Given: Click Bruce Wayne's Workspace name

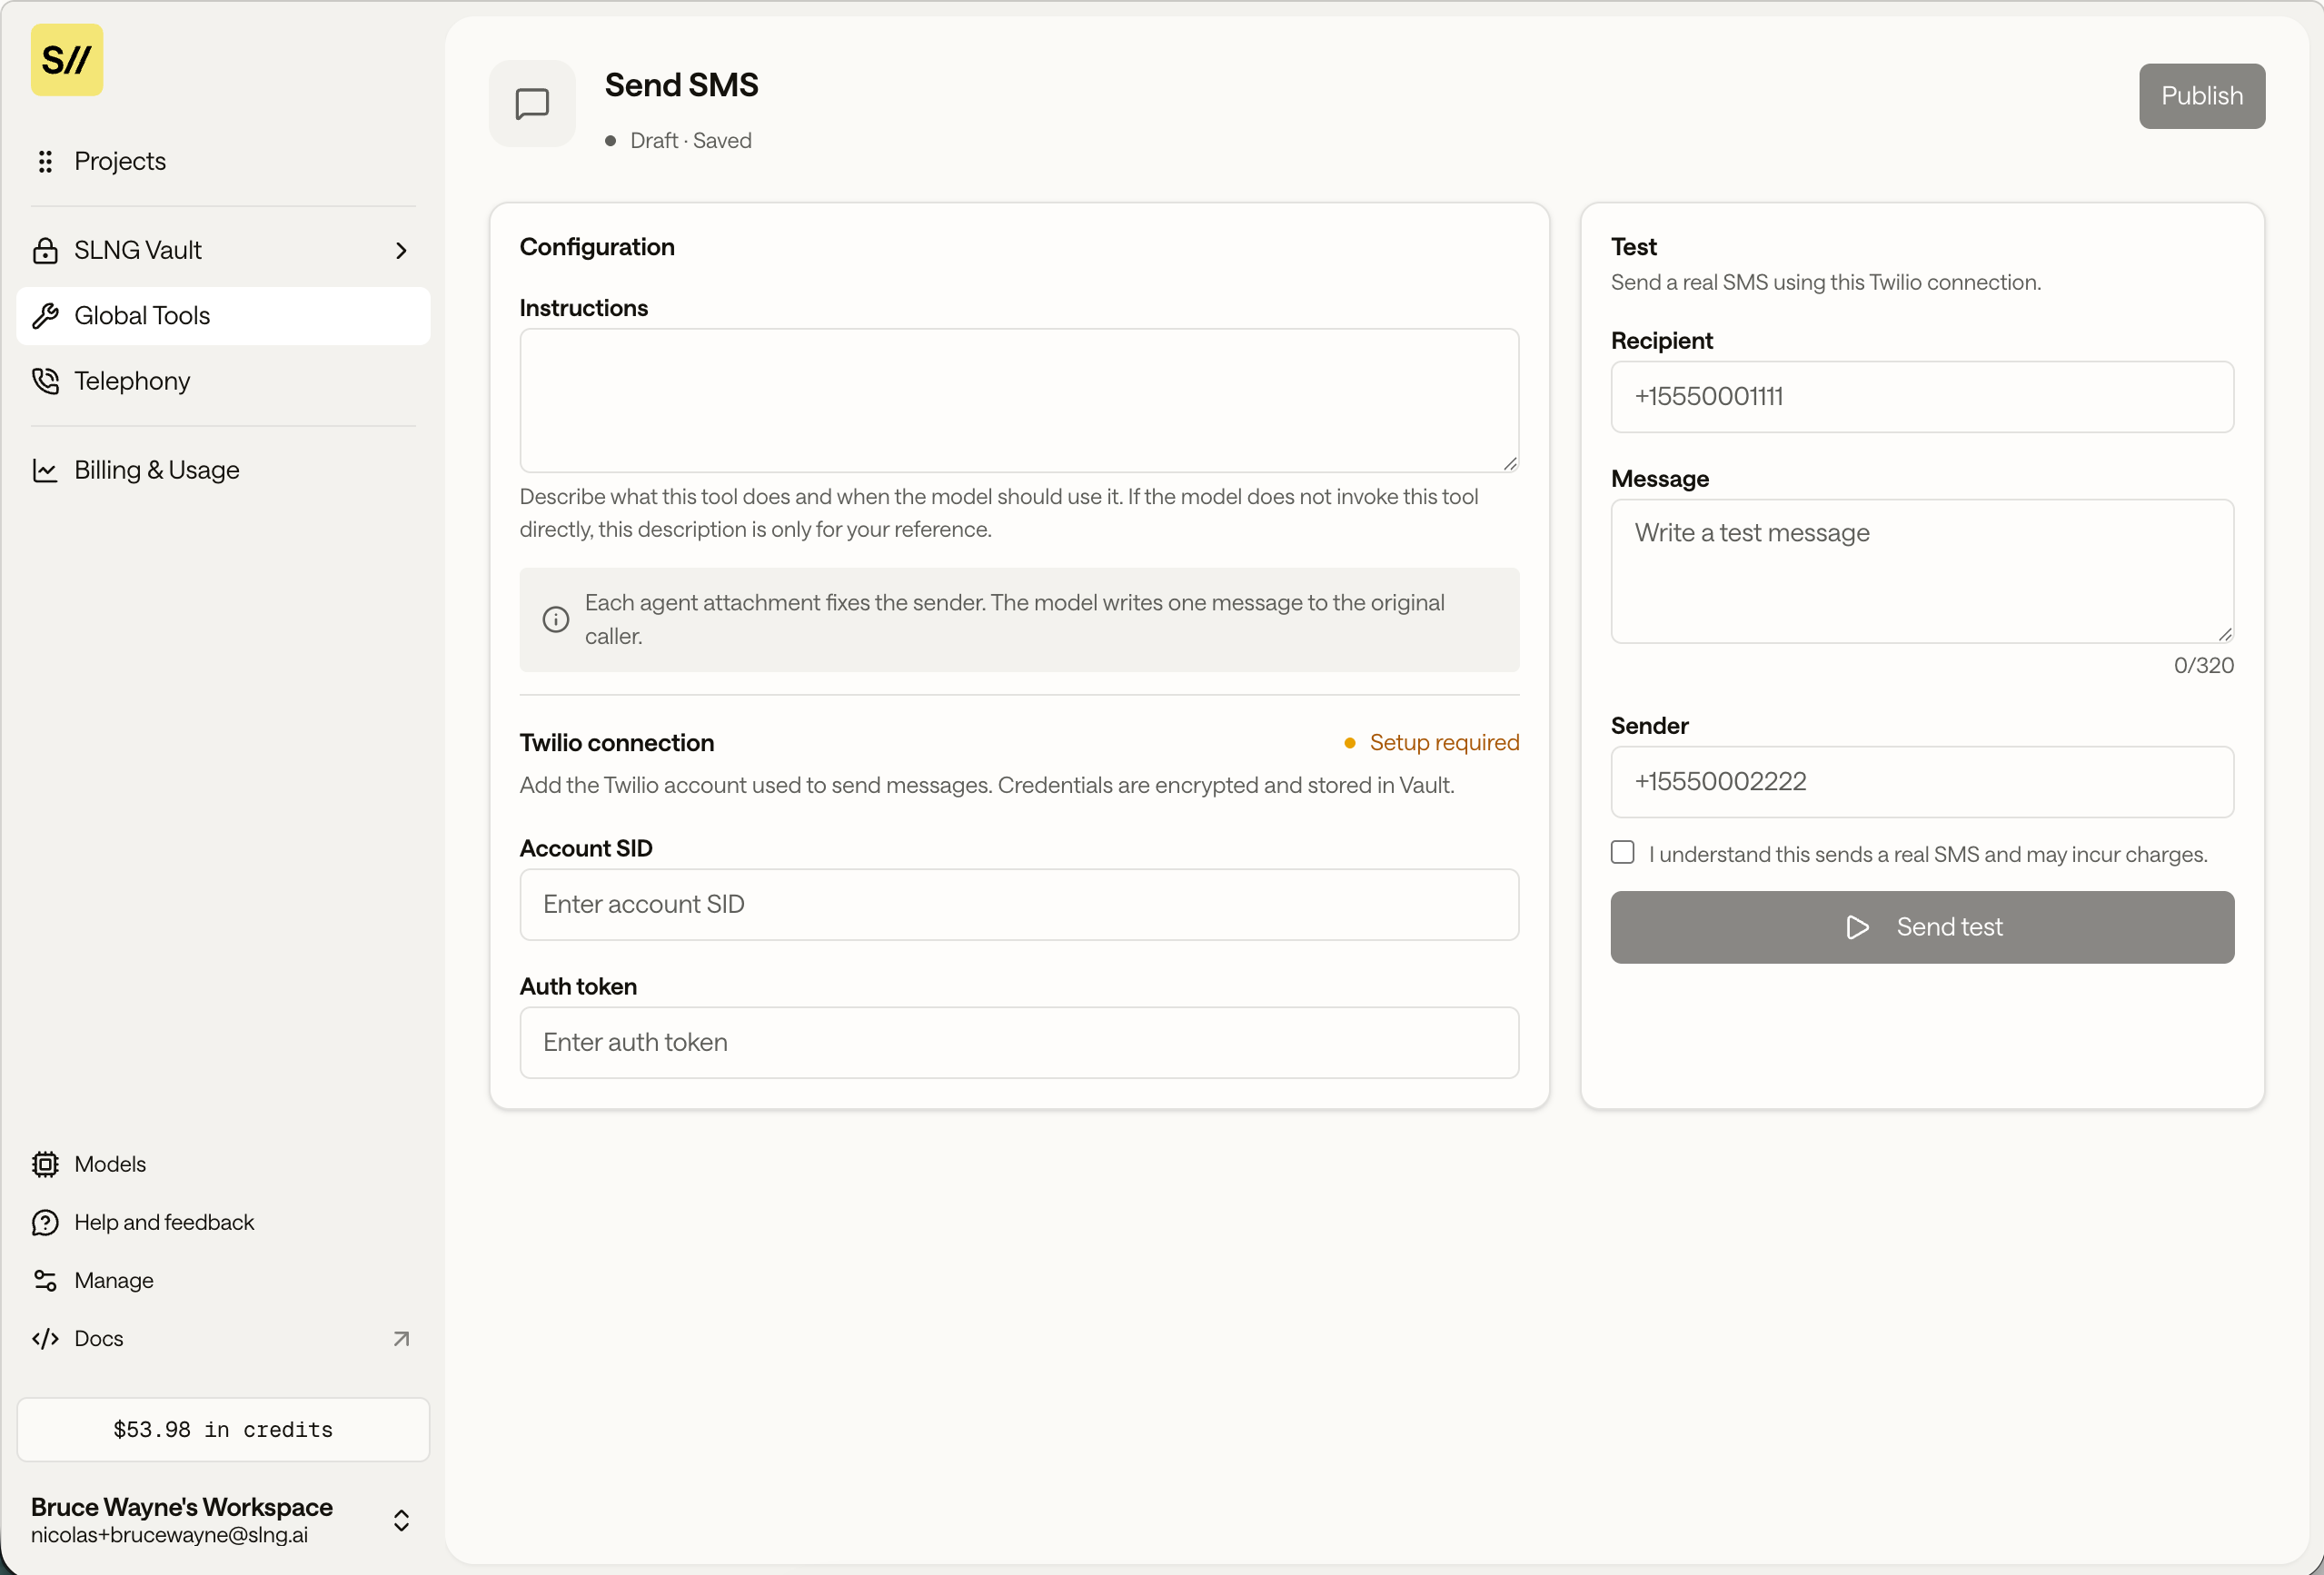Looking at the screenshot, I should click(x=182, y=1506).
